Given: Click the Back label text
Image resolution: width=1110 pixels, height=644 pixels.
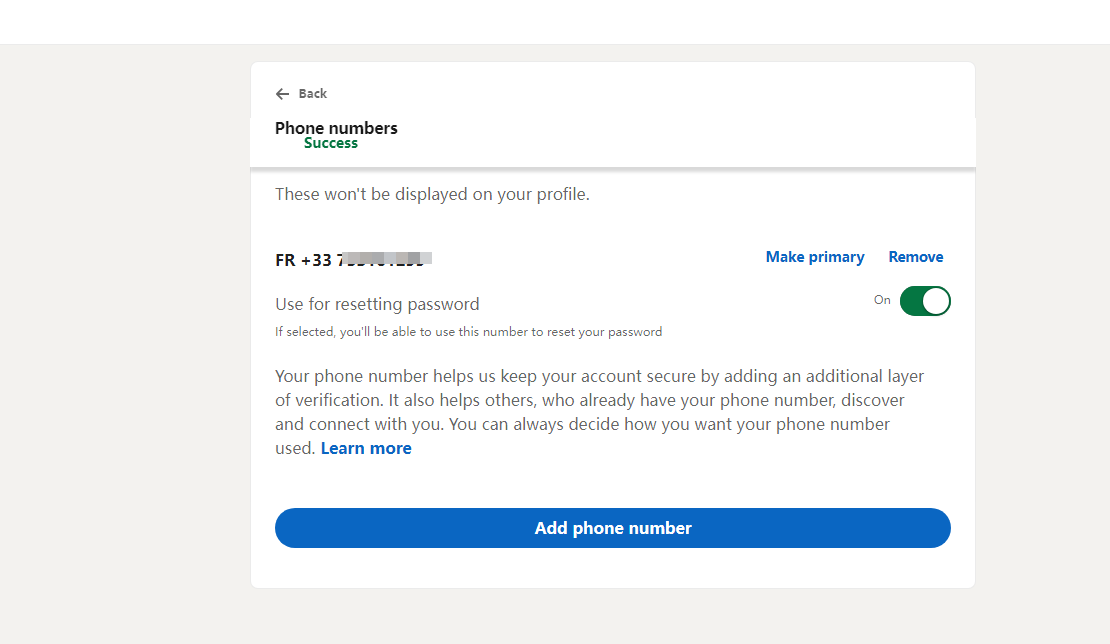Looking at the screenshot, I should point(311,93).
